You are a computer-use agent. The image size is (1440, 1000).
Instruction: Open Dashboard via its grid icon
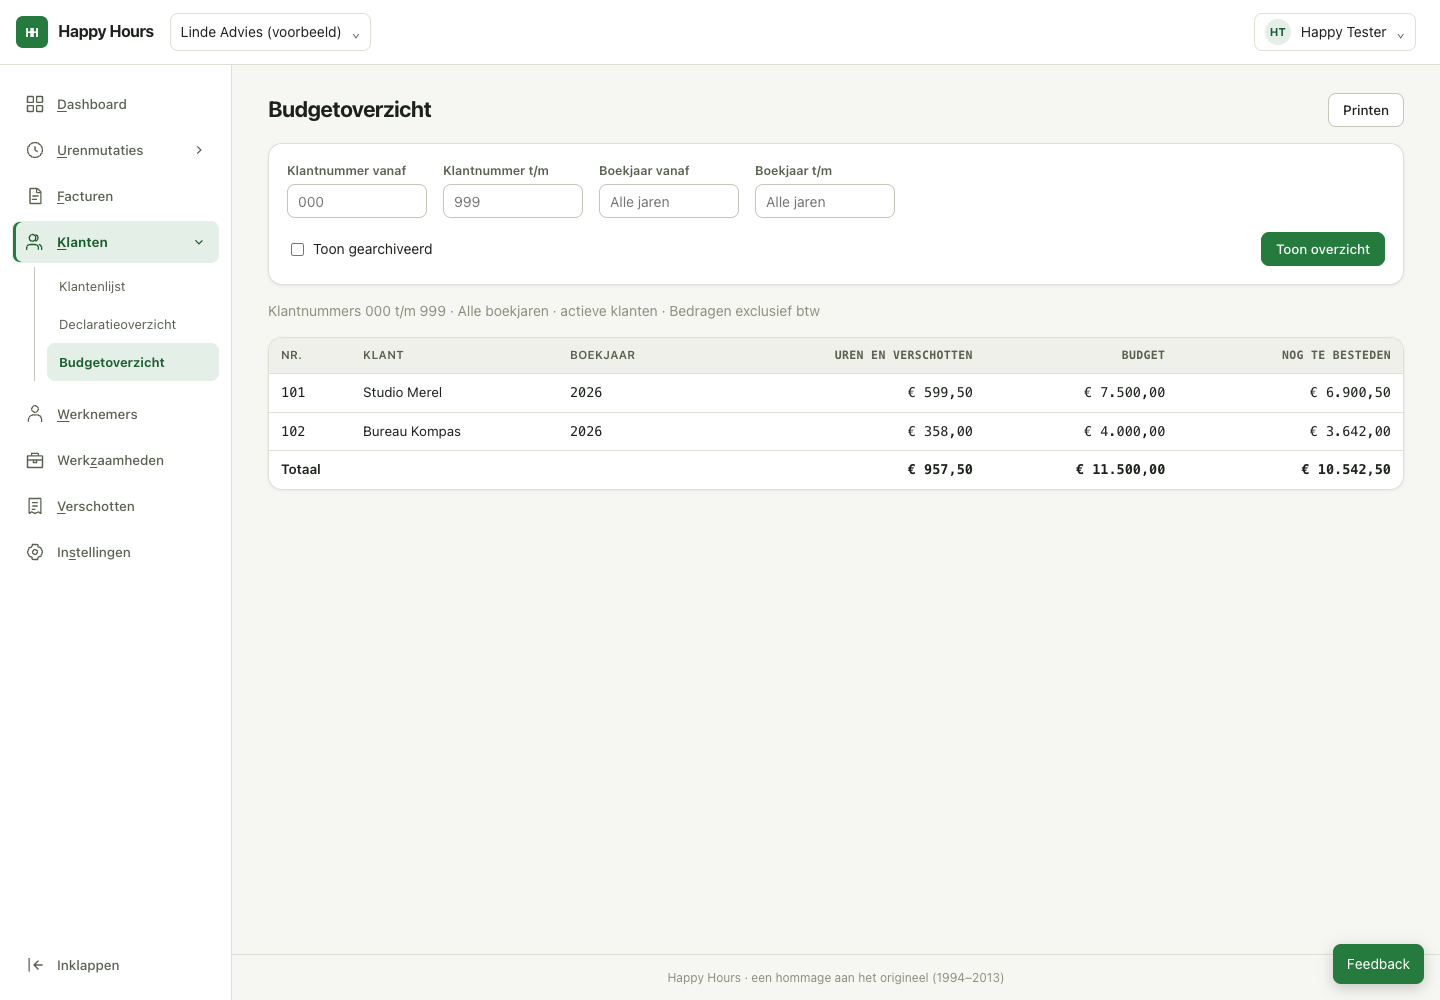point(35,104)
